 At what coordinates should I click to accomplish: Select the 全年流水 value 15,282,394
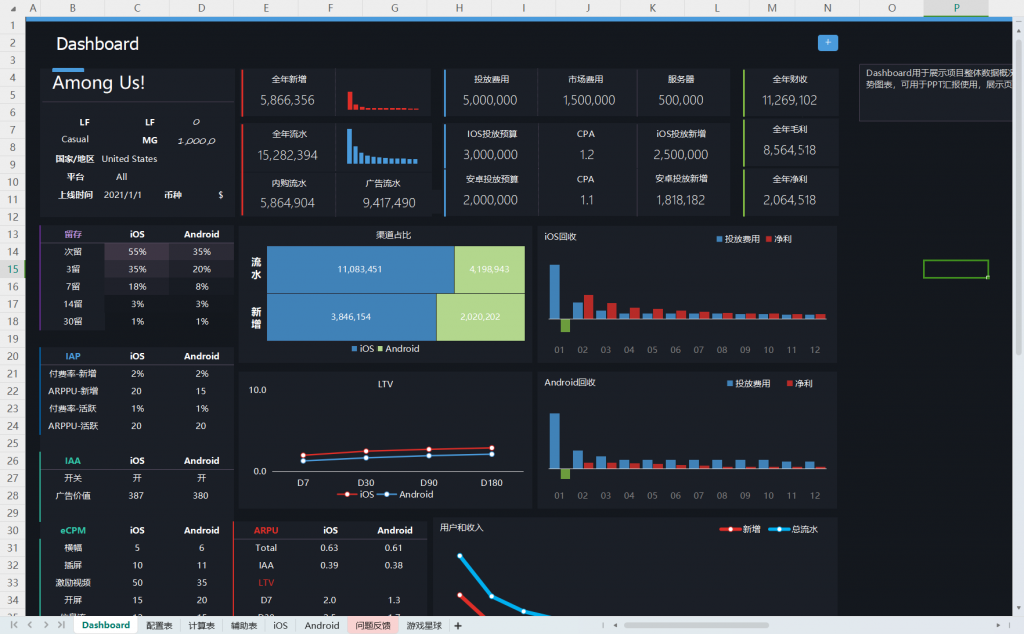point(287,155)
